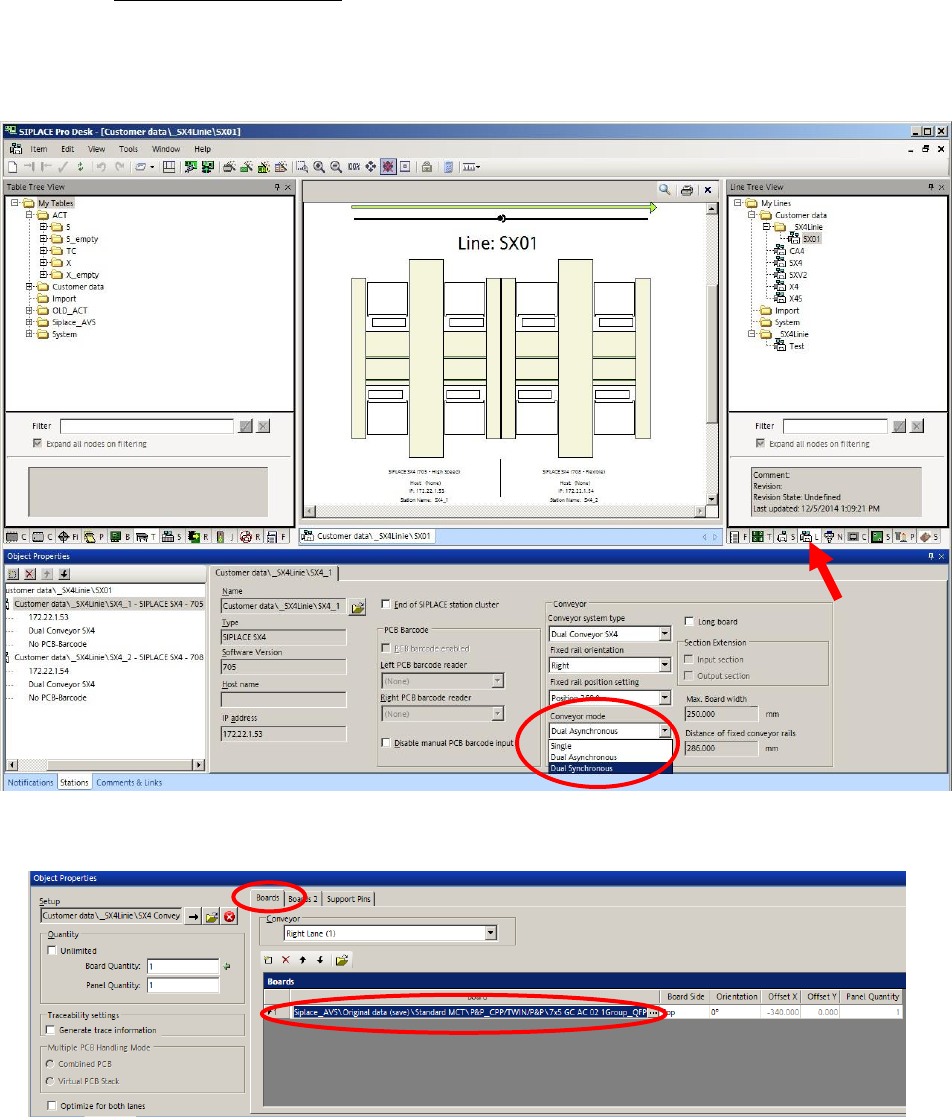This screenshot has height=1117, width=952.
Task: Tick Disable manual PCB barcode input
Action: (x=386, y=742)
